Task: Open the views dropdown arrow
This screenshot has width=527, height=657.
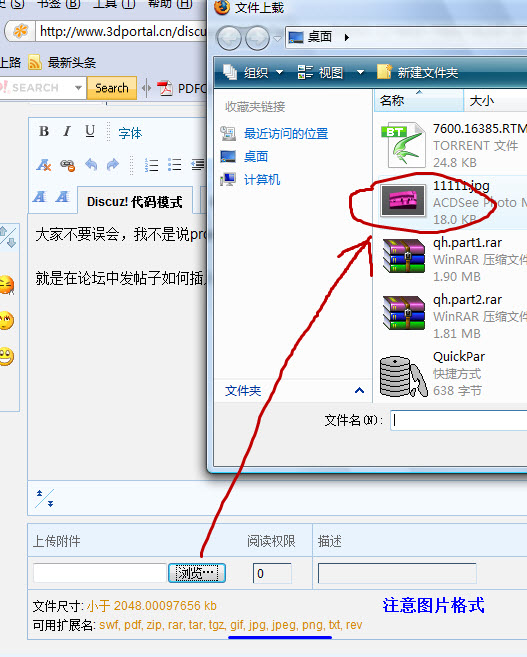Action: pos(360,72)
